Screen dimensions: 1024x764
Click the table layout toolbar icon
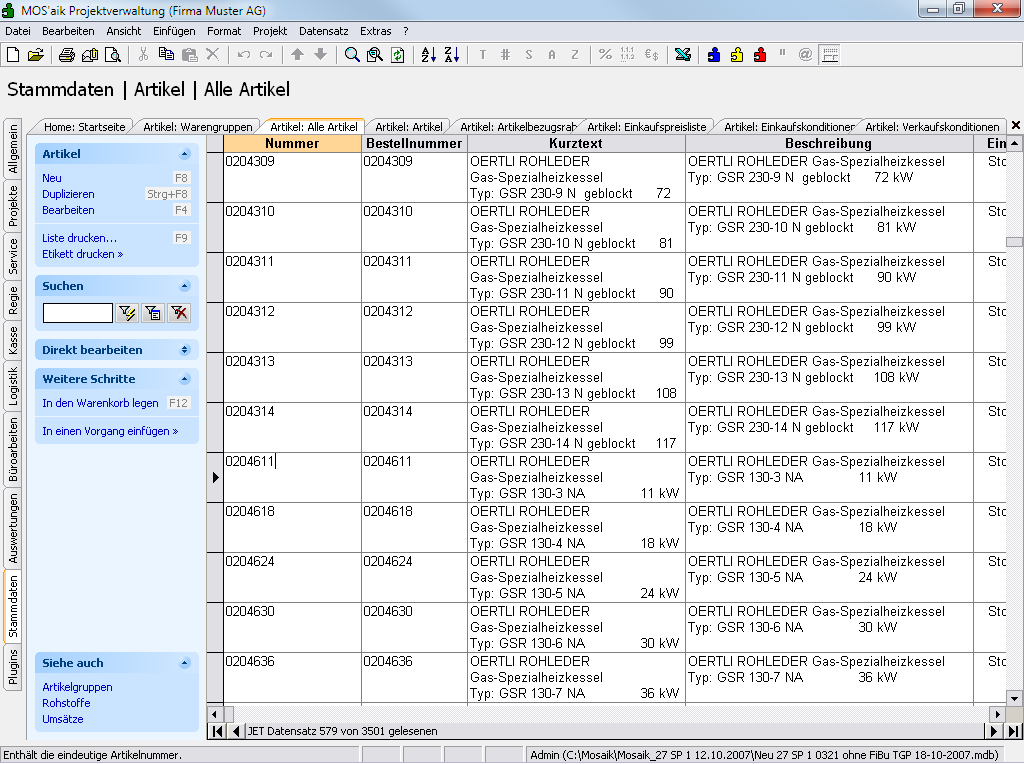point(830,55)
